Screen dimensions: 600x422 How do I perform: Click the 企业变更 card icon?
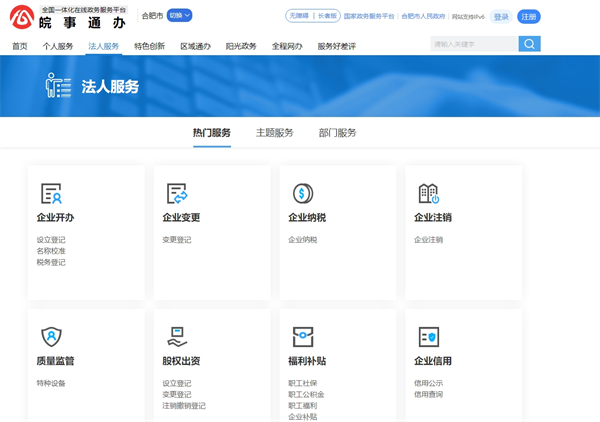click(x=177, y=194)
